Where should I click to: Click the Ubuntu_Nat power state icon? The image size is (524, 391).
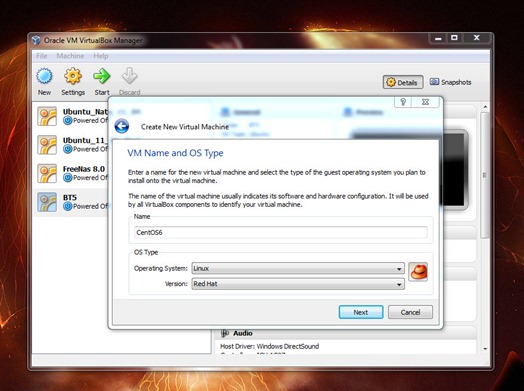[x=68, y=121]
